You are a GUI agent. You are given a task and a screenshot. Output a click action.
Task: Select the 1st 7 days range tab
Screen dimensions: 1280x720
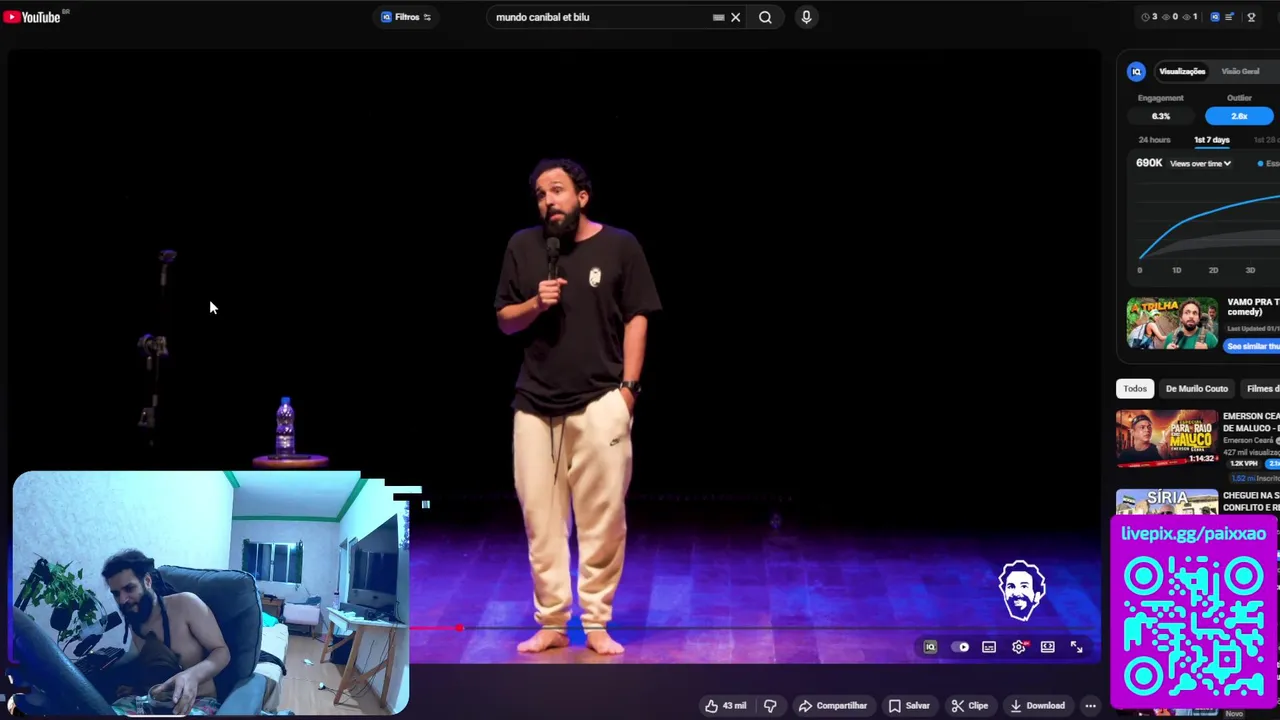1211,140
